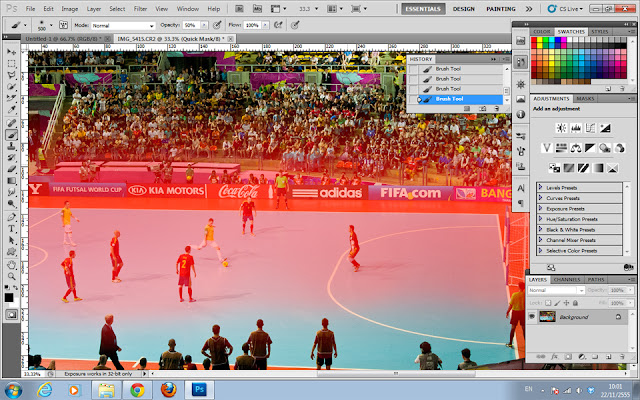Switch to the Masks tab
The height and width of the screenshot is (400, 640).
(585, 98)
